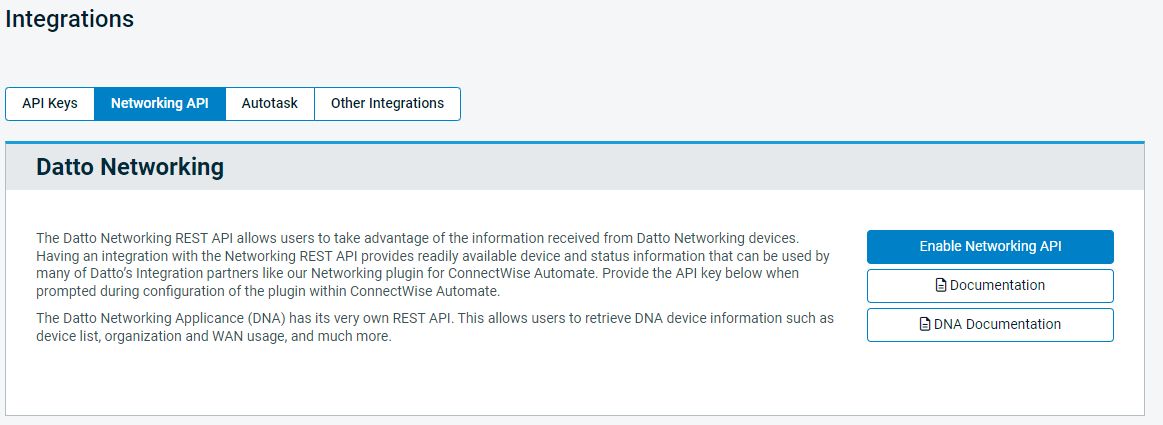Click the Datto Networking panel title
The height and width of the screenshot is (425, 1163).
pyautogui.click(x=130, y=167)
